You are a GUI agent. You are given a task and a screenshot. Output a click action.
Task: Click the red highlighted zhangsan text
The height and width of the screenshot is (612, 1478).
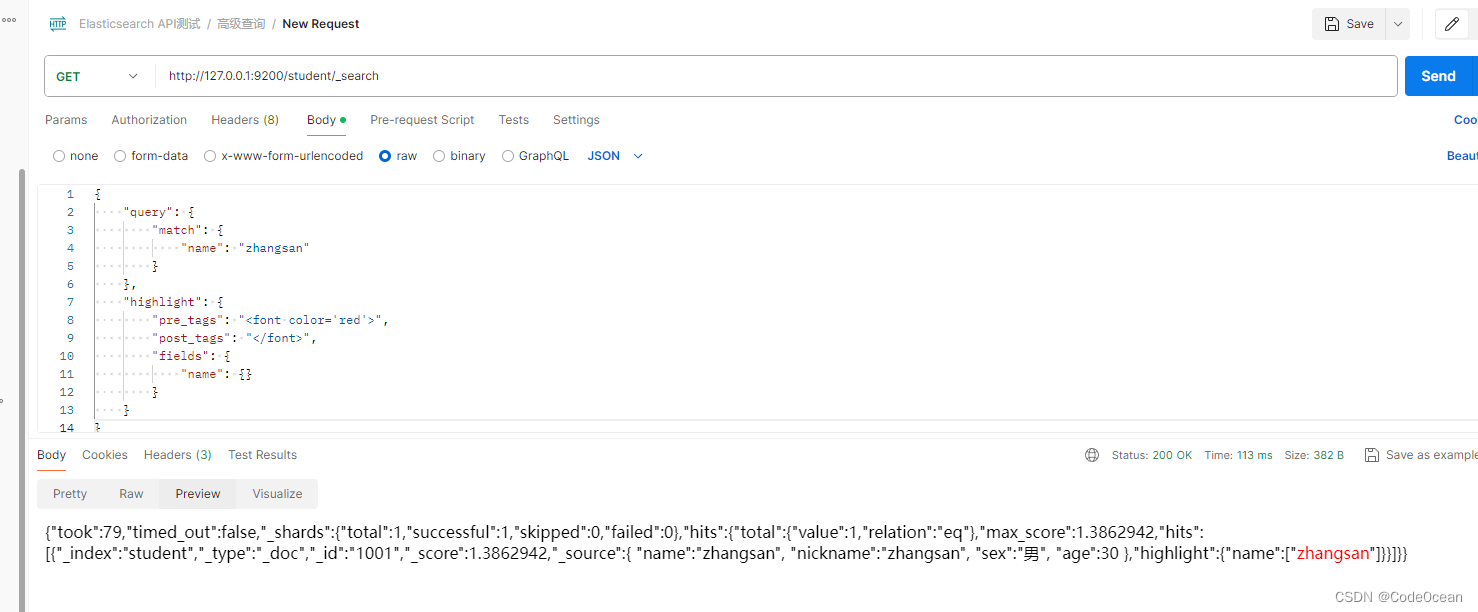[1333, 553]
